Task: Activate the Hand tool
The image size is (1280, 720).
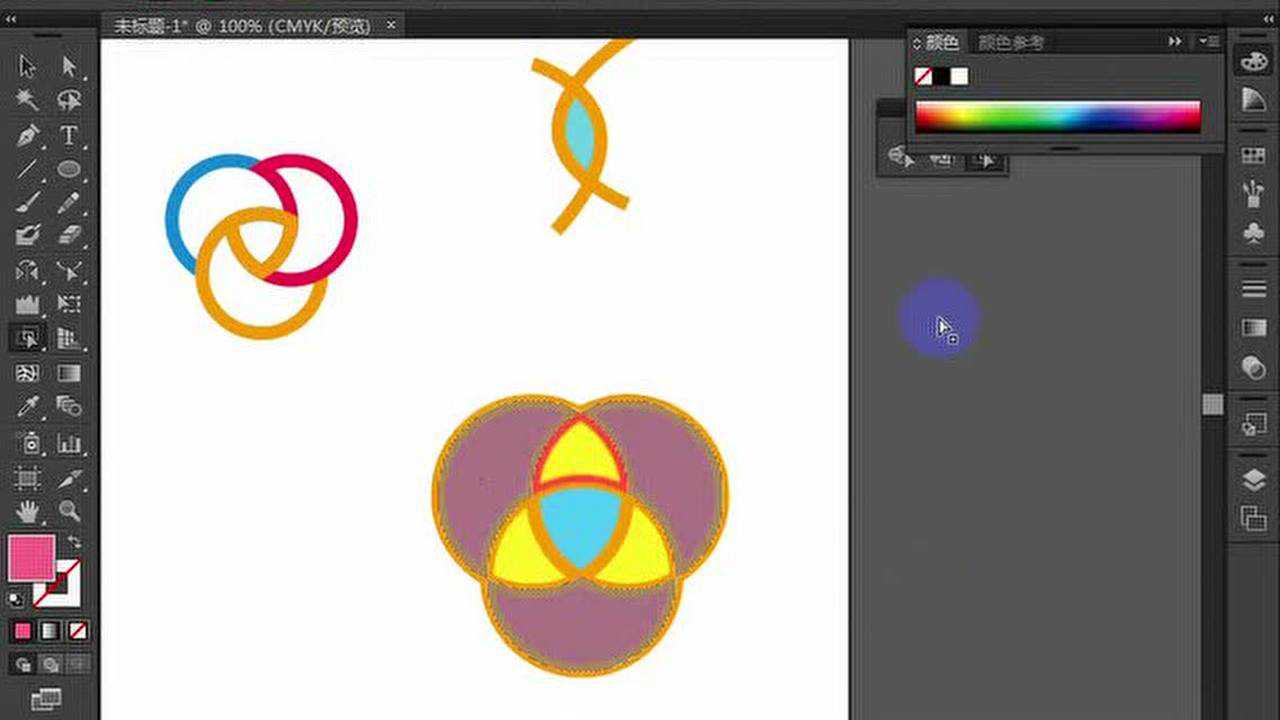Action: coord(27,511)
